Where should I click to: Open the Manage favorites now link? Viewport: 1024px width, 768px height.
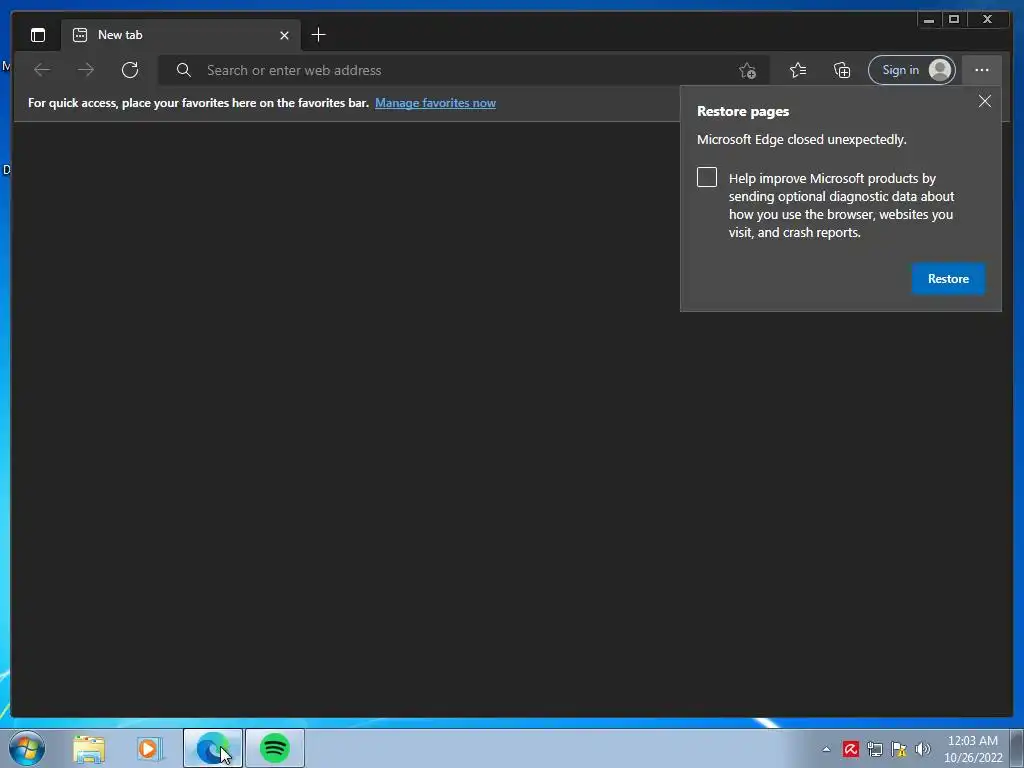tap(435, 103)
